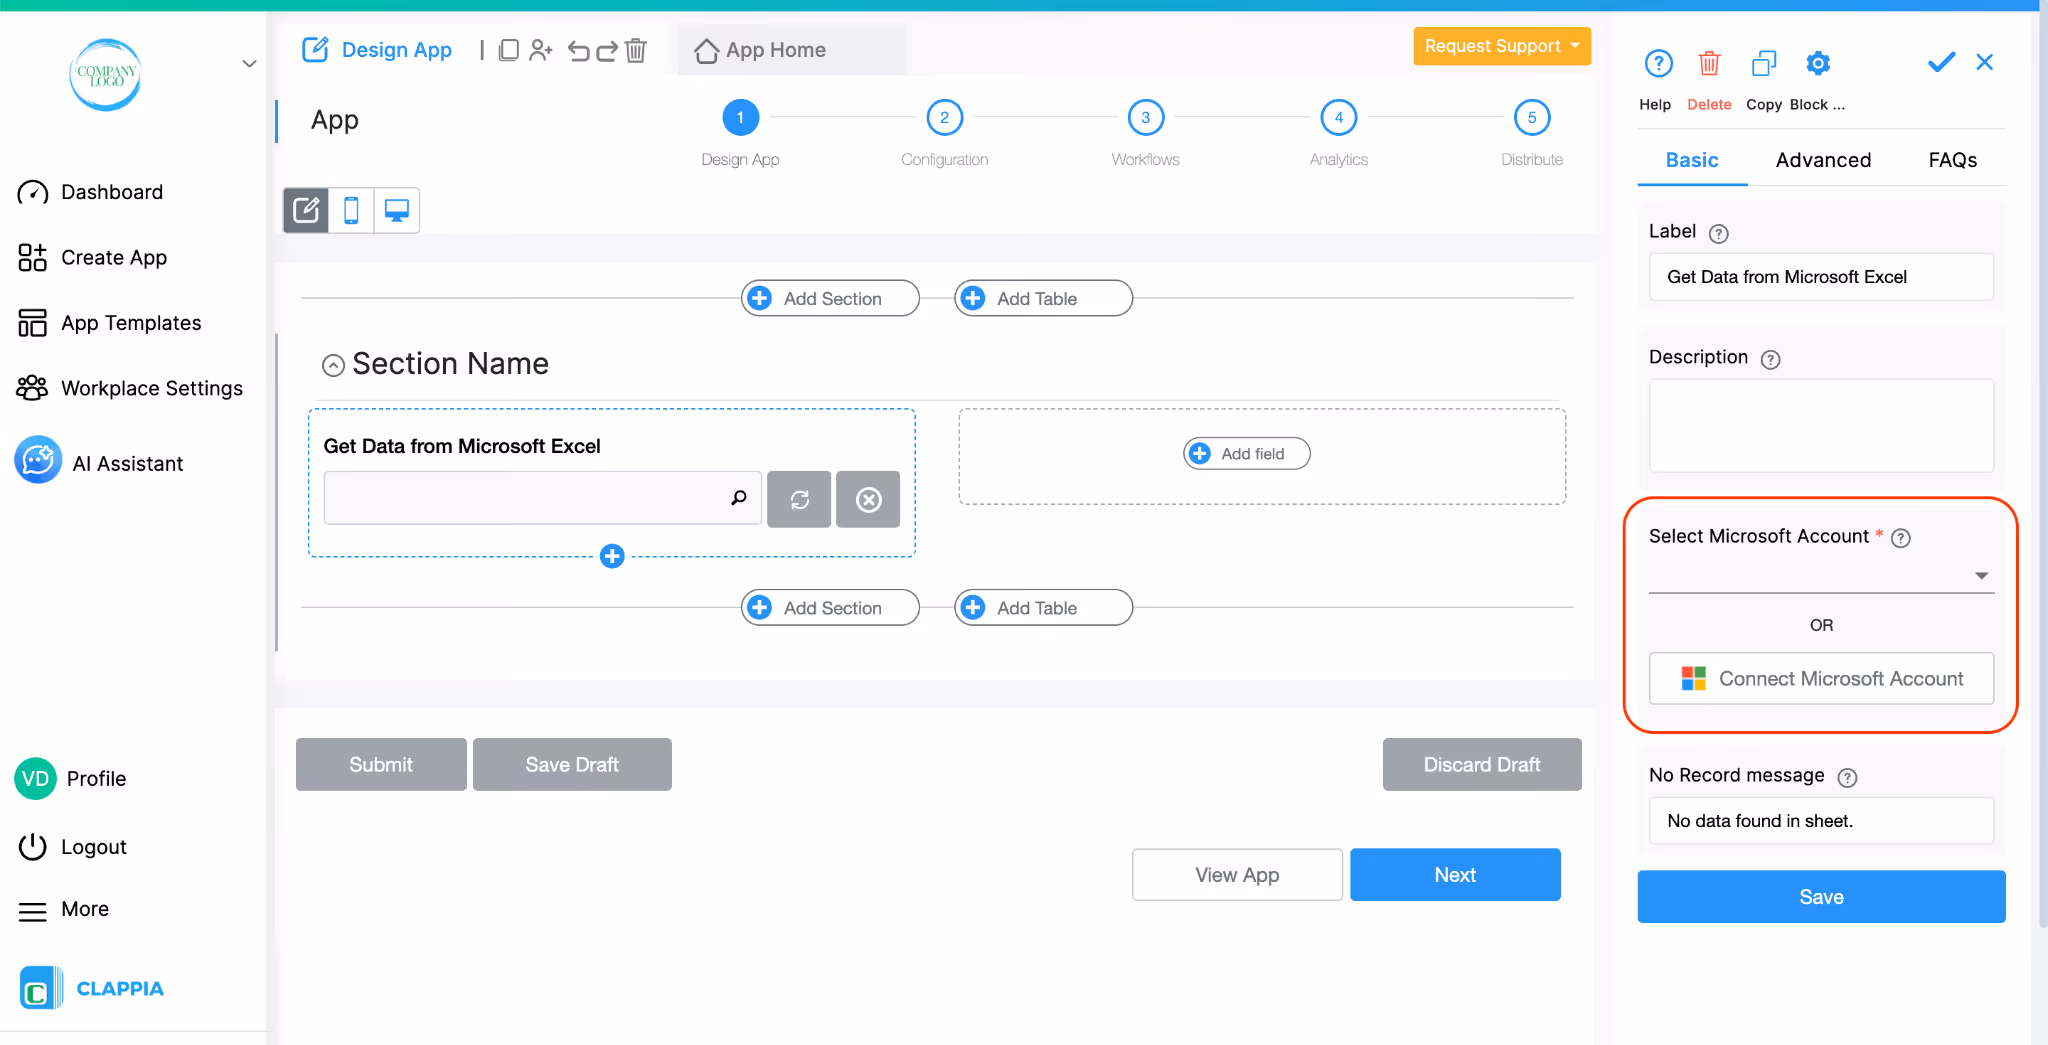This screenshot has height=1045, width=2048.
Task: Click the Design App edit icon
Action: [315, 49]
